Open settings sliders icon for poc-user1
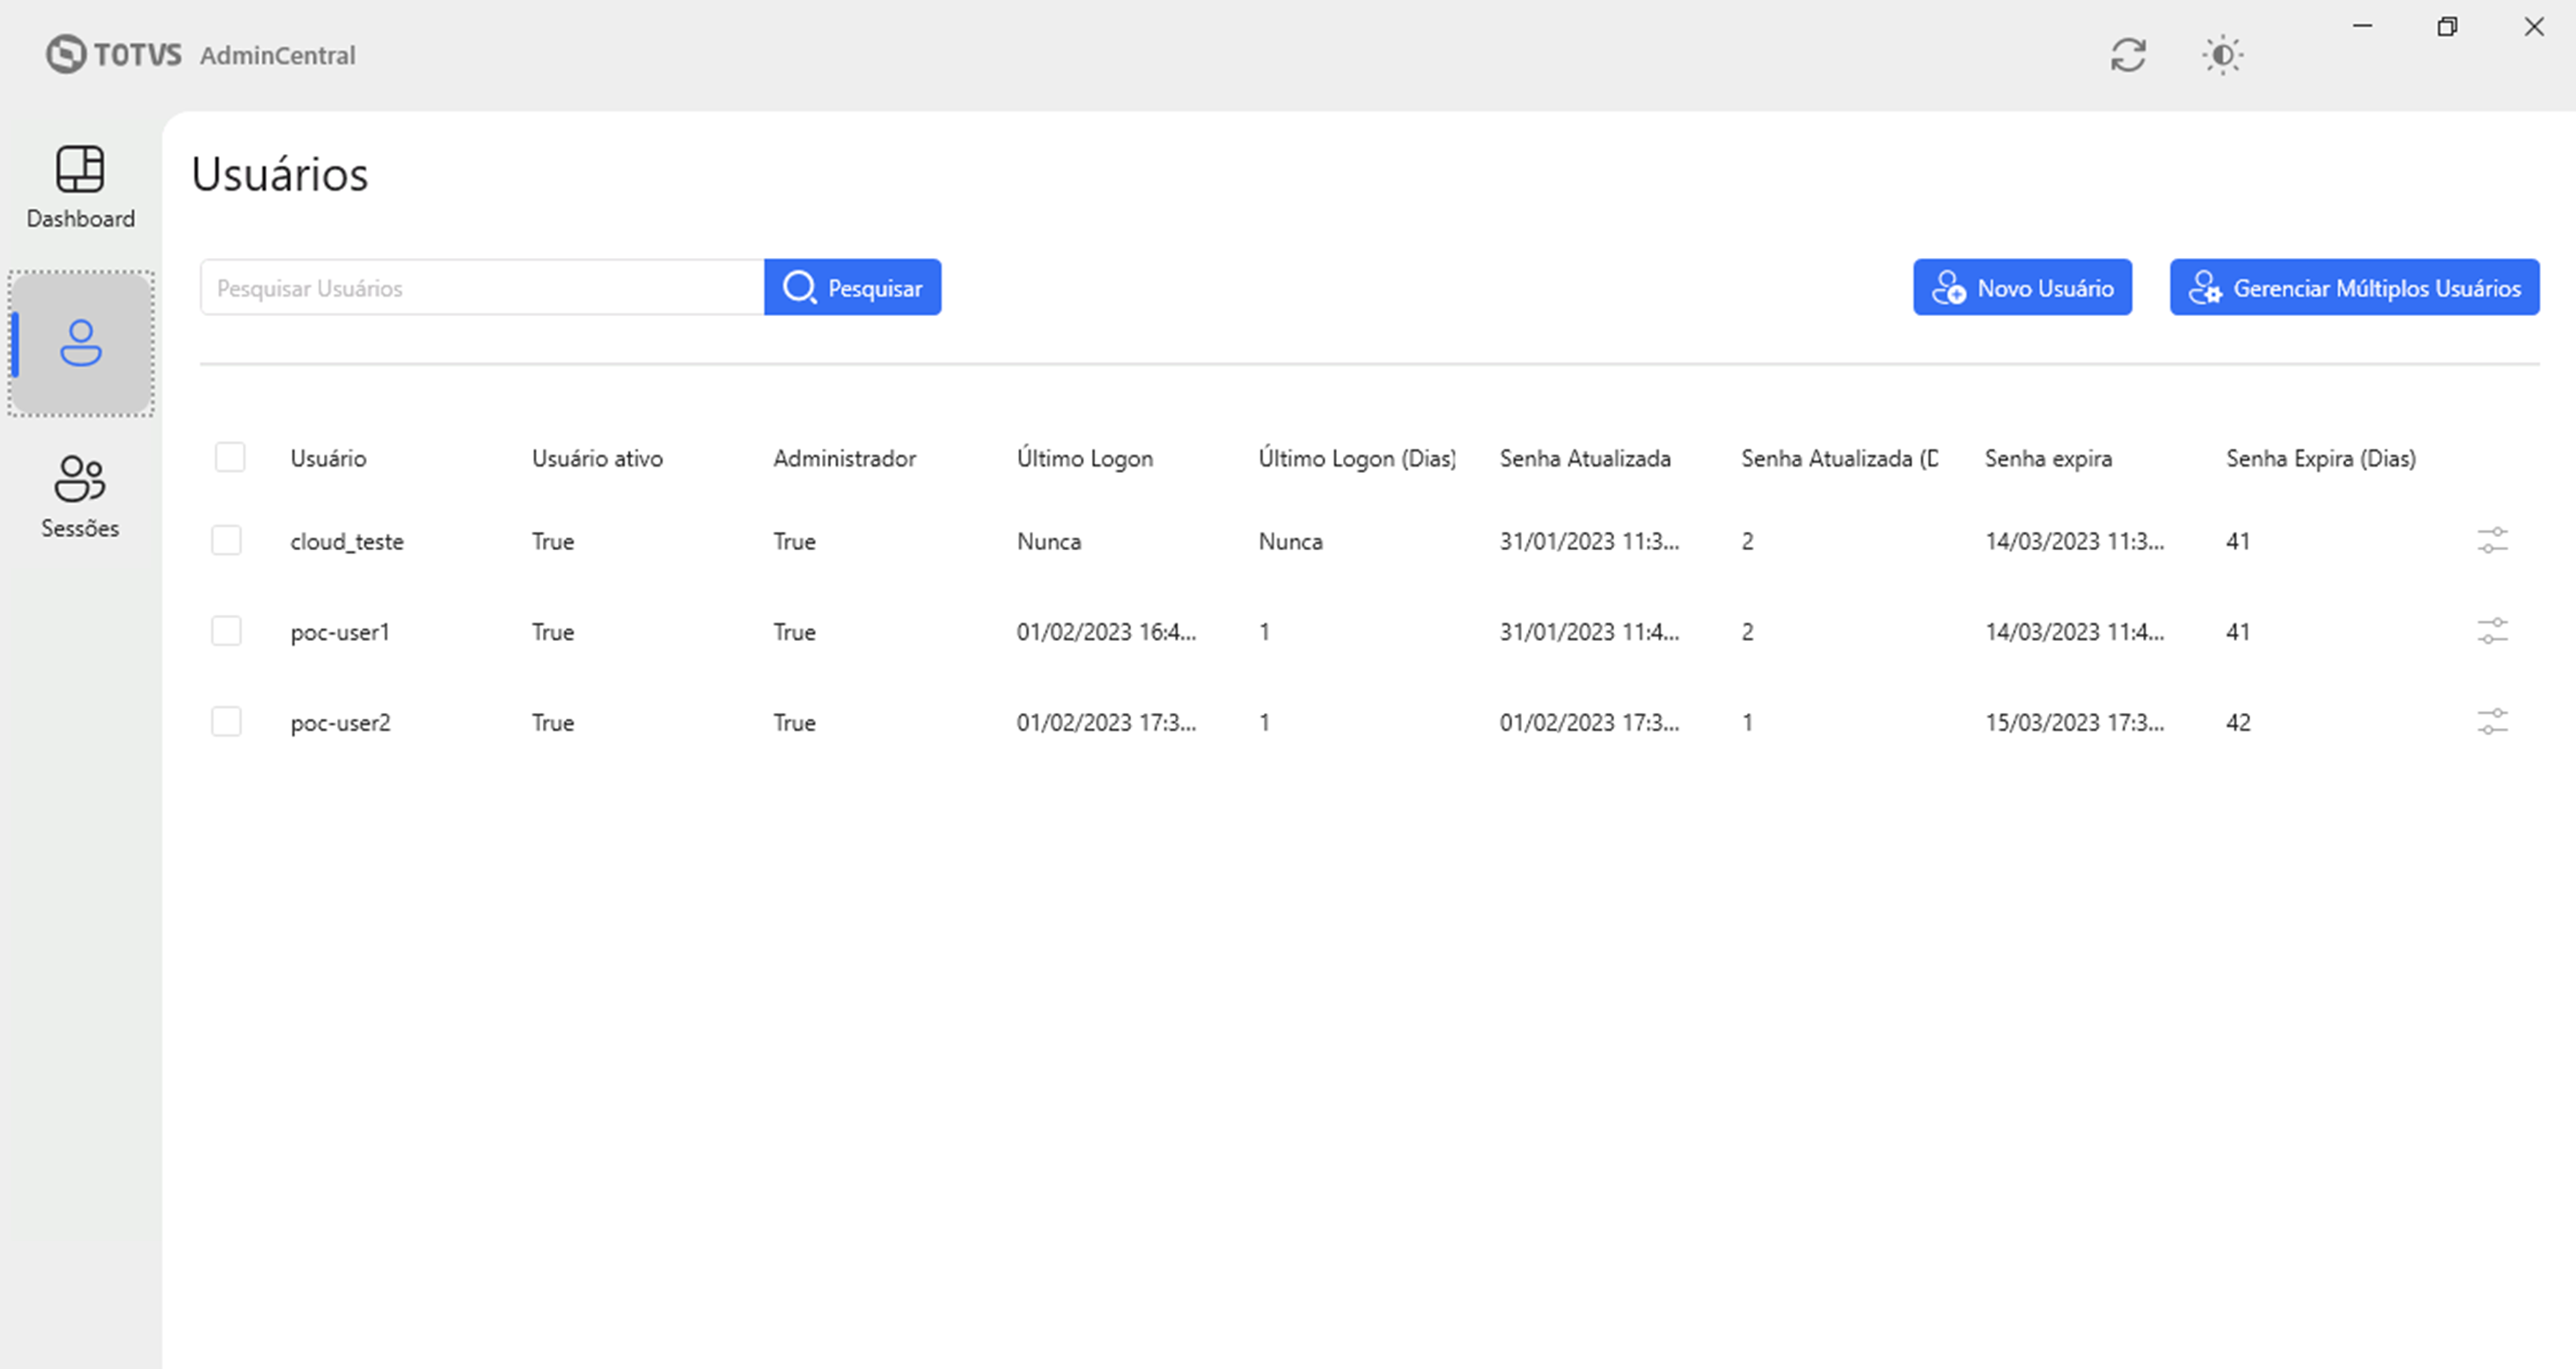 pyautogui.click(x=2492, y=631)
